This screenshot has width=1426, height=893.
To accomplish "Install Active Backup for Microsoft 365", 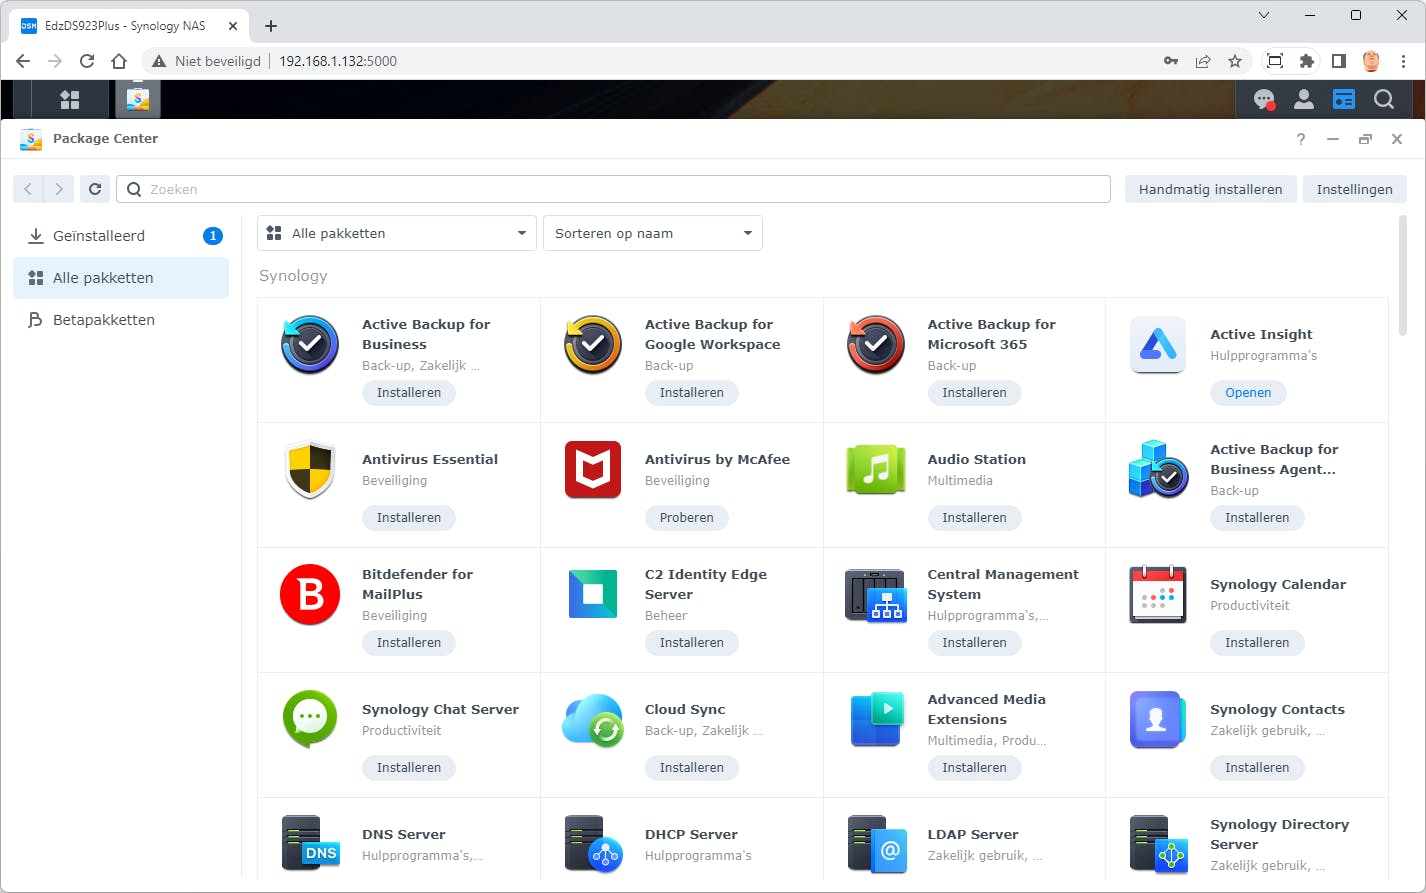I will pyautogui.click(x=974, y=393).
